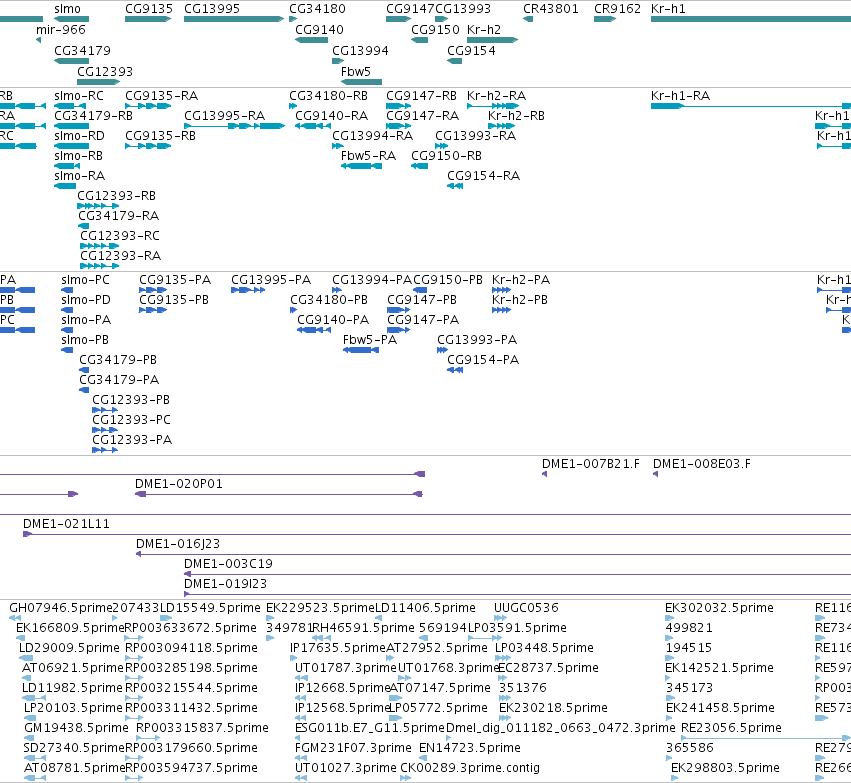
Task: Click transcript Fbw5-RA
Action: coord(368,156)
